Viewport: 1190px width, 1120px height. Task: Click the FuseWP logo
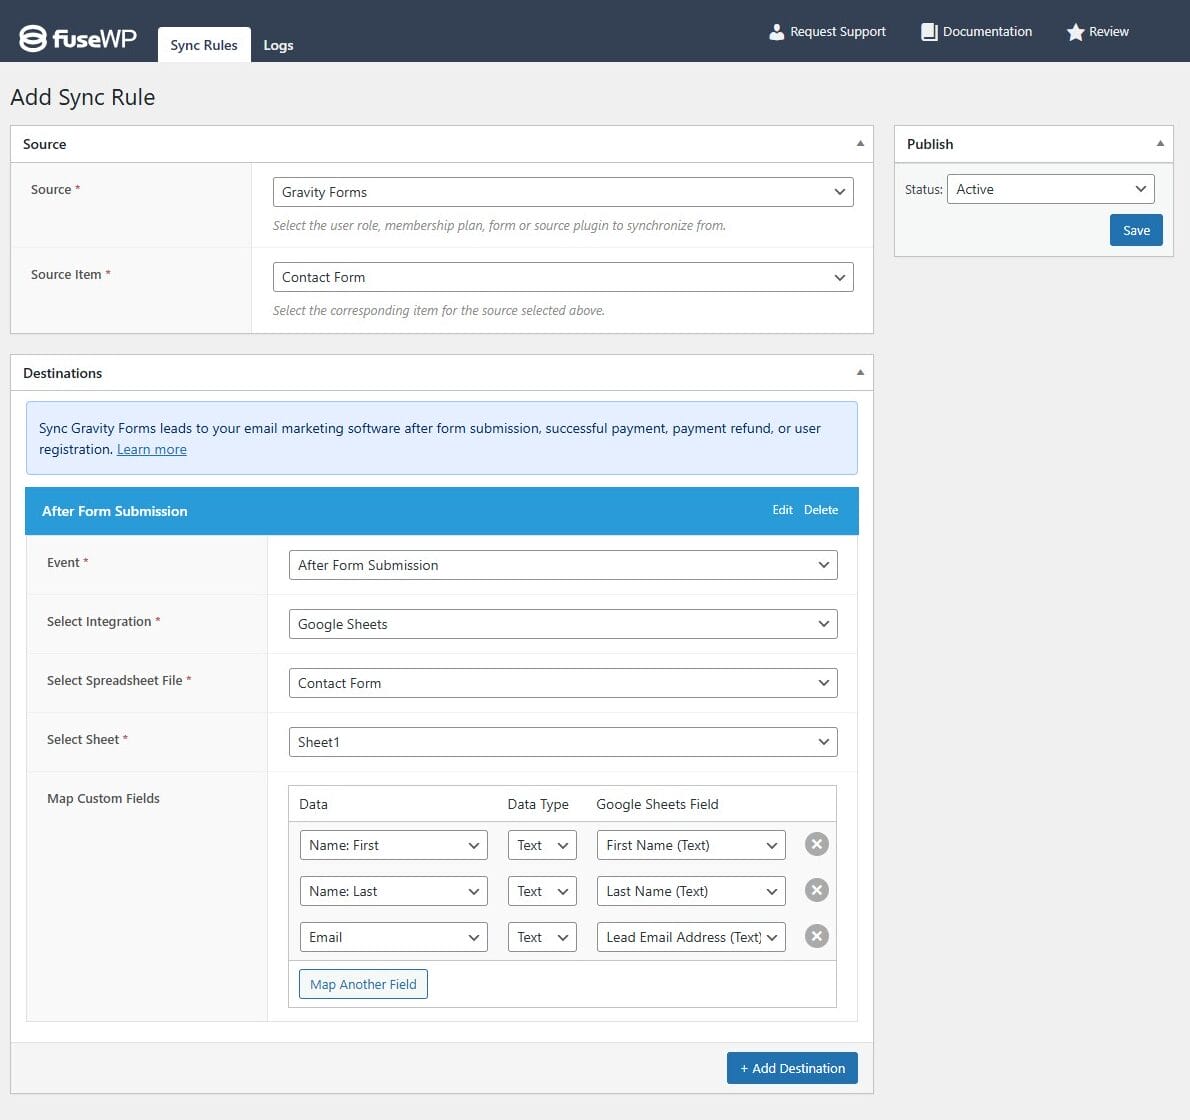pos(77,37)
